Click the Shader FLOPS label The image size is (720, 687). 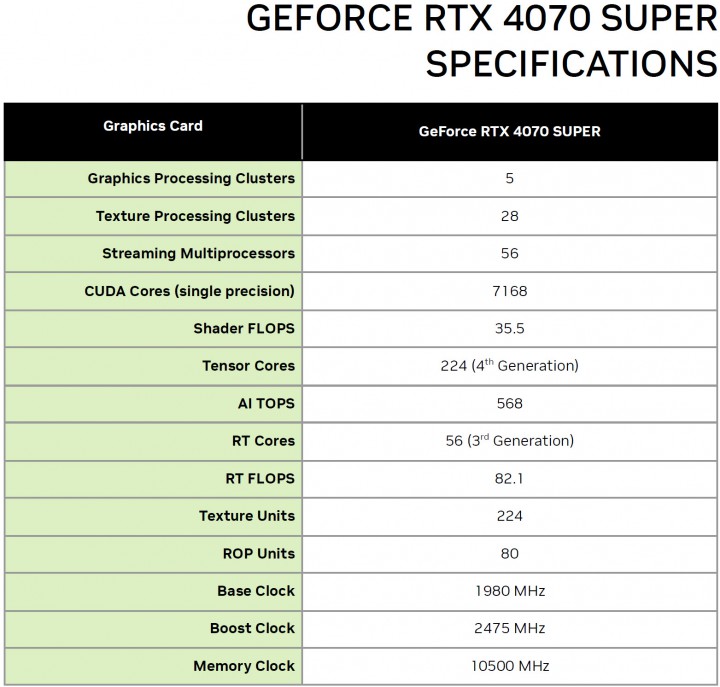[x=244, y=328]
